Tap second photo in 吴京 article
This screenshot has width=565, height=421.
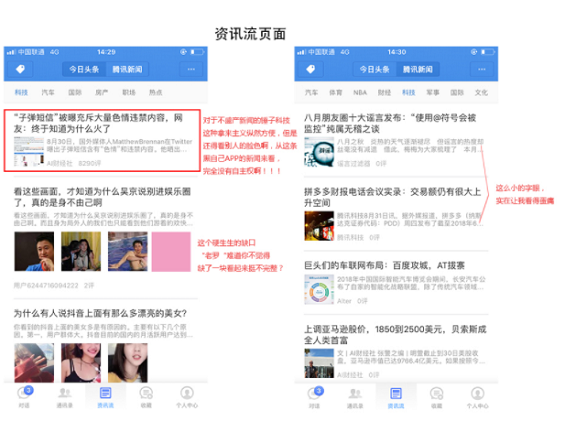click(81, 252)
